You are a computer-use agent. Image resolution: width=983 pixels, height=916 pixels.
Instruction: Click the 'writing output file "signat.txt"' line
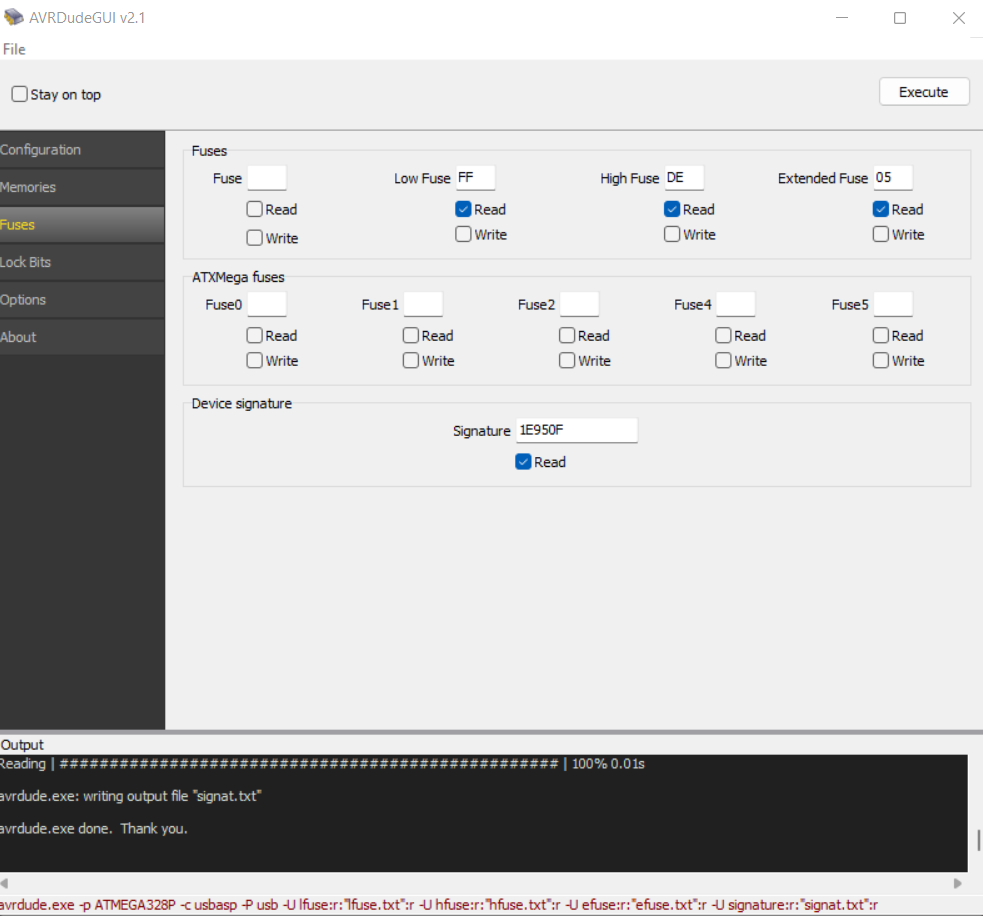(x=130, y=796)
